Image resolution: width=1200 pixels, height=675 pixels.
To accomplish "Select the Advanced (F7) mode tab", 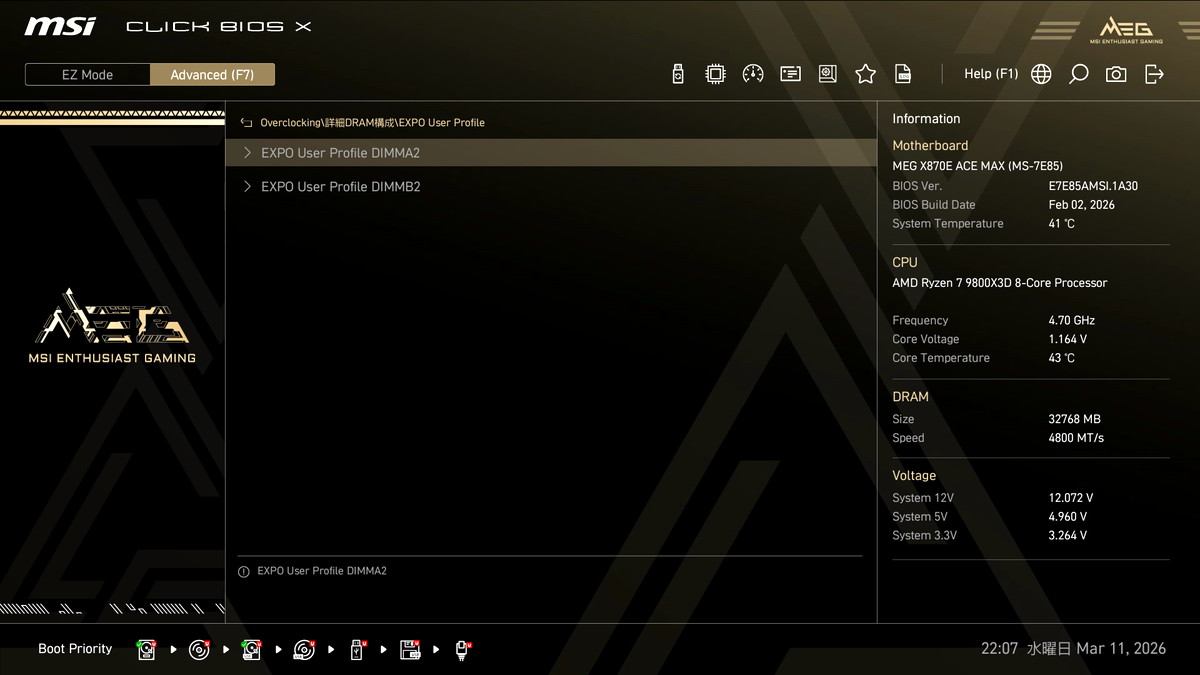I will pyautogui.click(x=212, y=75).
